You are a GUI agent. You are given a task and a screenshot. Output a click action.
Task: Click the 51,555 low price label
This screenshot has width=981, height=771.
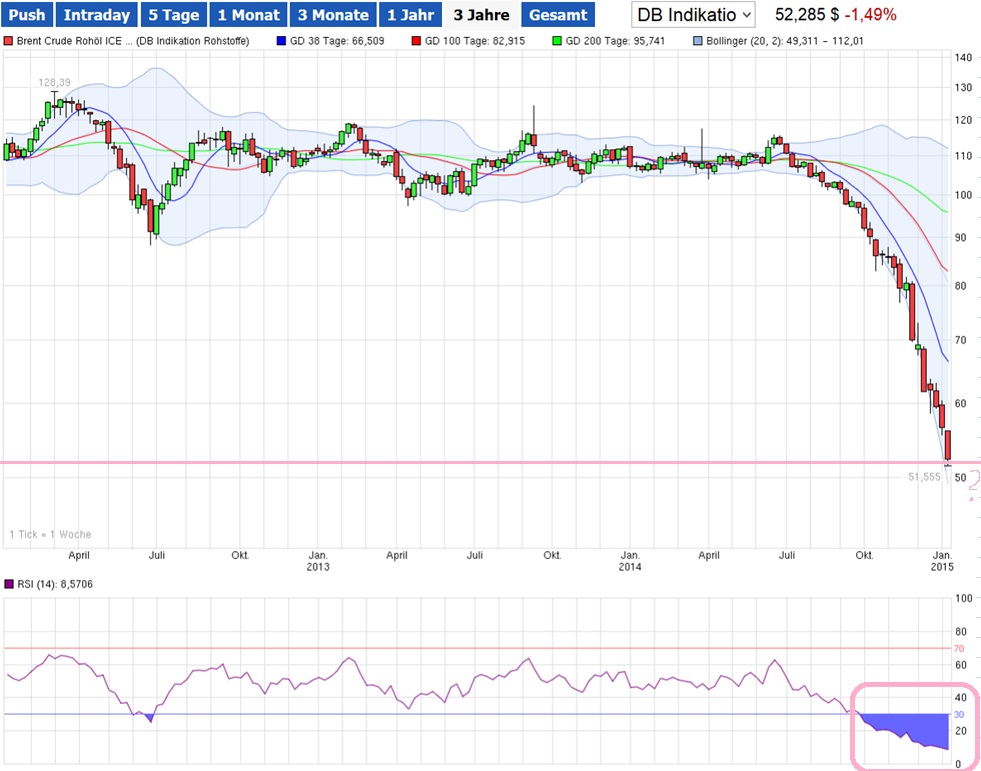(923, 477)
